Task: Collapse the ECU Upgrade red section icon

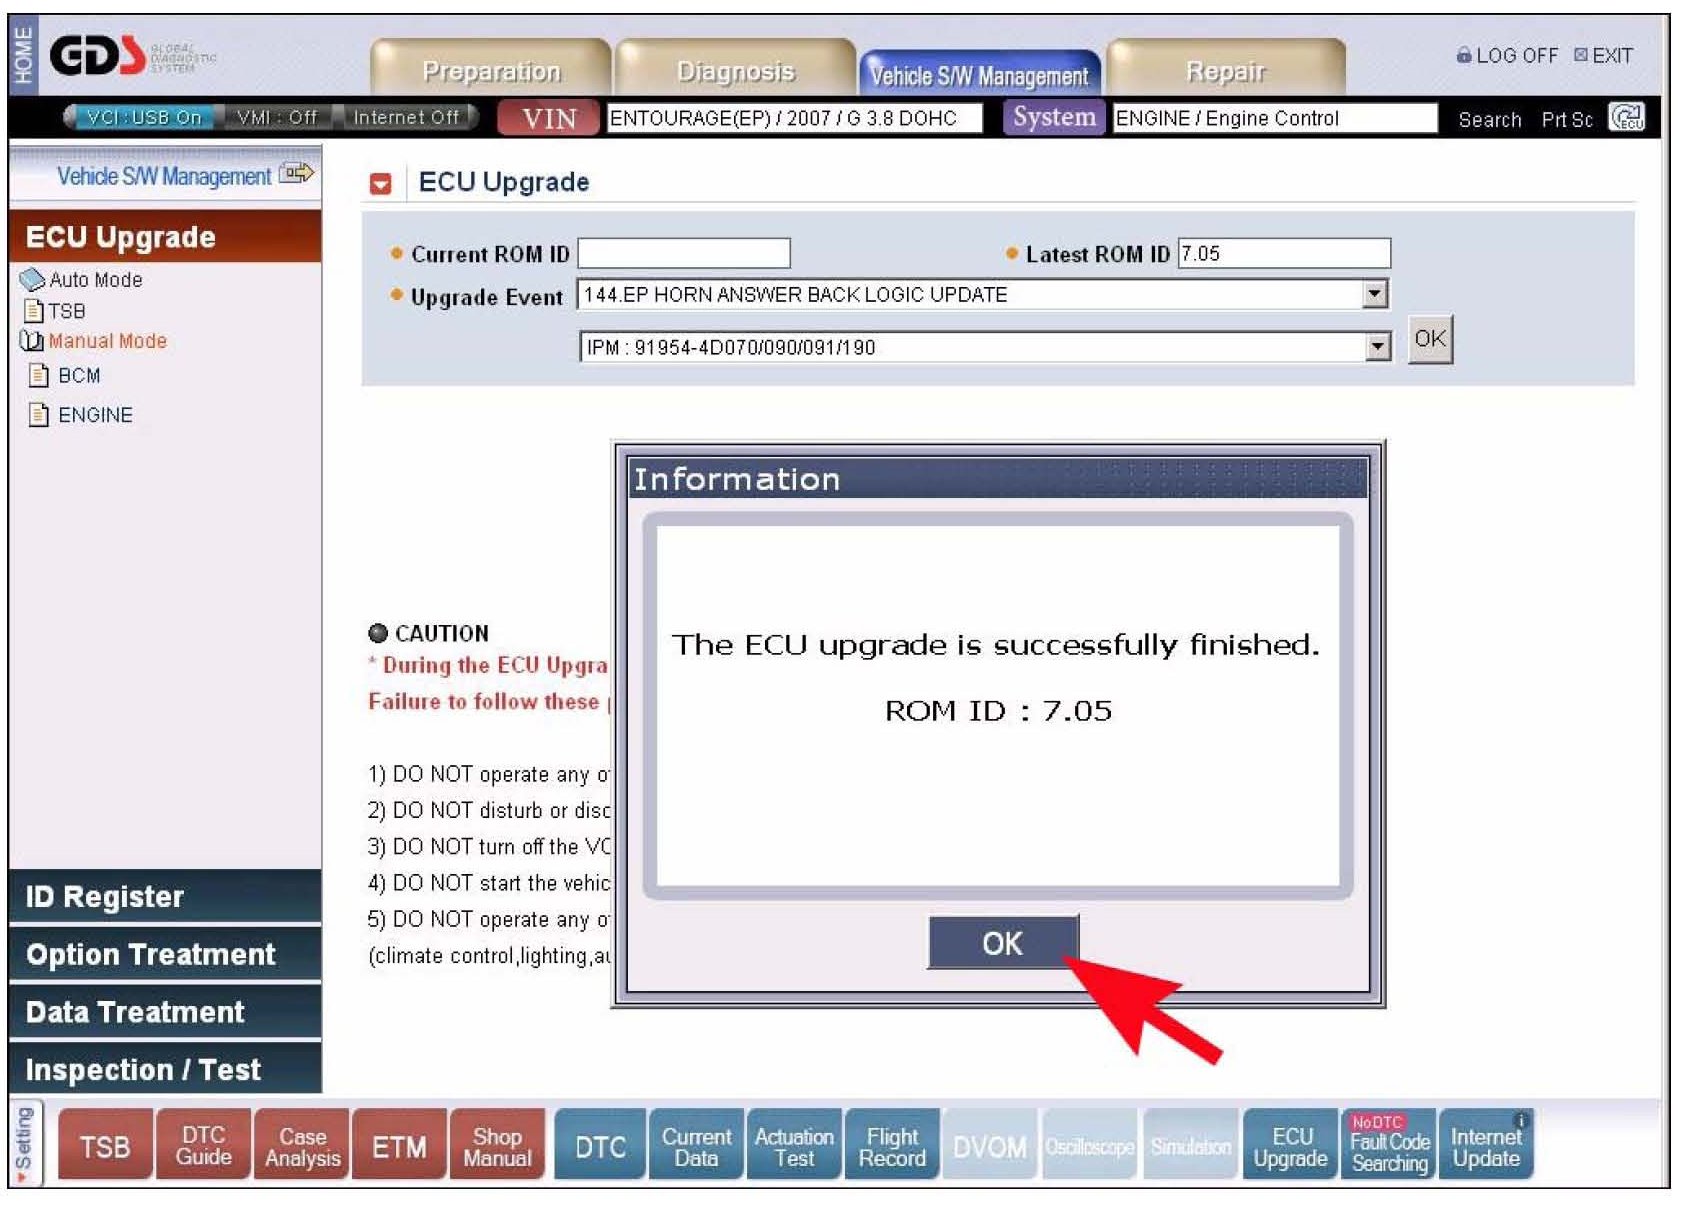Action: click(x=380, y=183)
